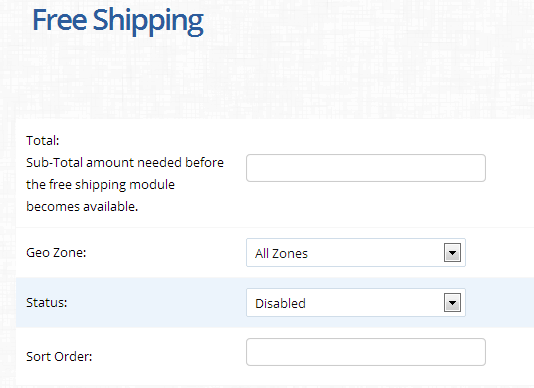Click the Total: label
This screenshot has height=388, width=534.
tap(43, 140)
